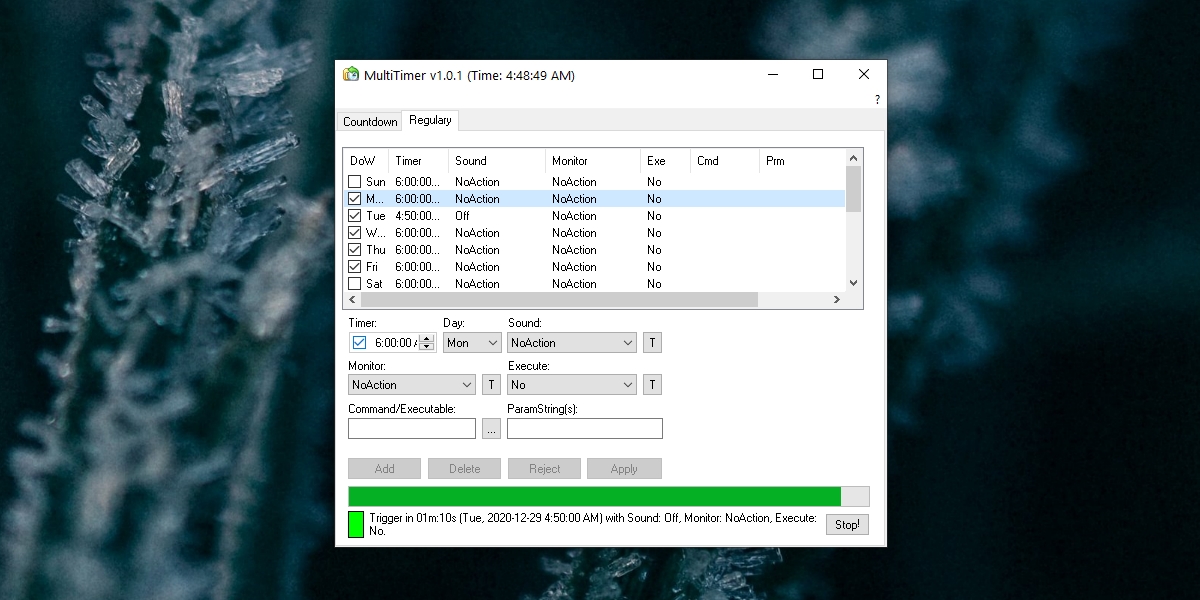This screenshot has height=600, width=1200.
Task: Click the Prm column header
Action: tap(801, 161)
